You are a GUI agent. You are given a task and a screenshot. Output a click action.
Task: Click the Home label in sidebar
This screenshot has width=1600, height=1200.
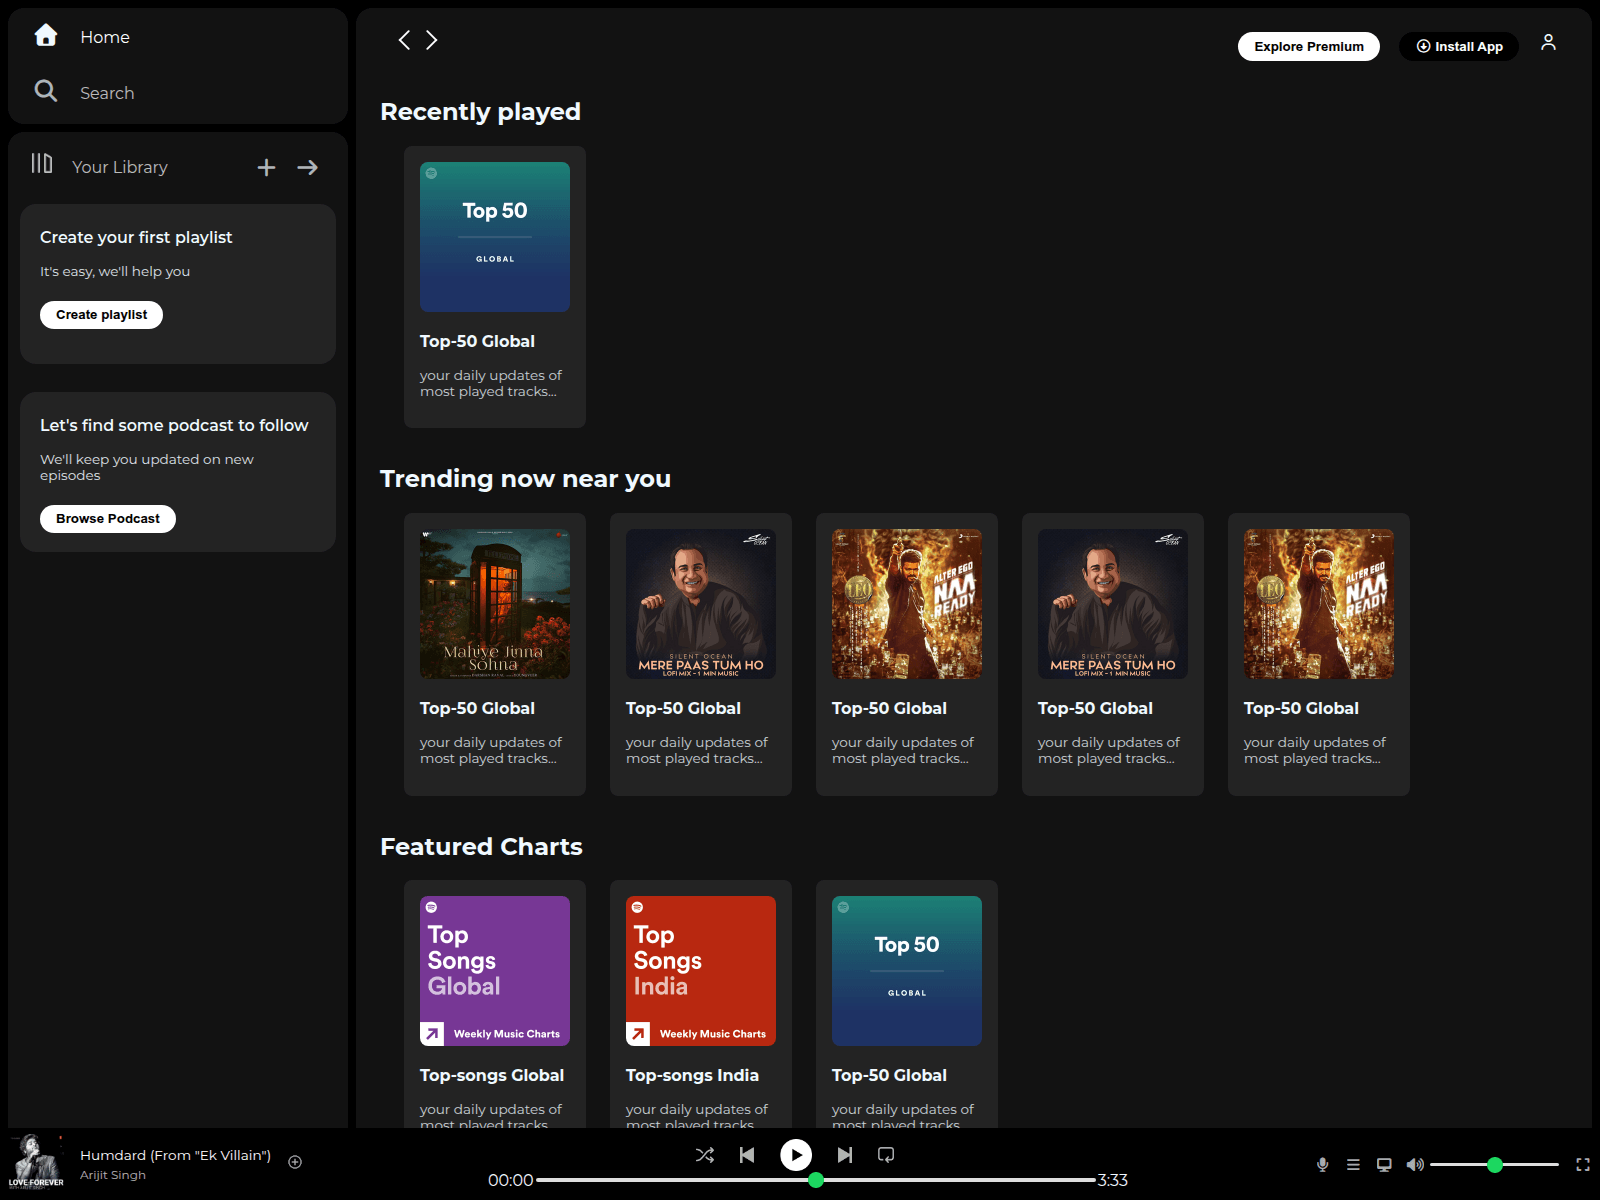click(x=105, y=37)
